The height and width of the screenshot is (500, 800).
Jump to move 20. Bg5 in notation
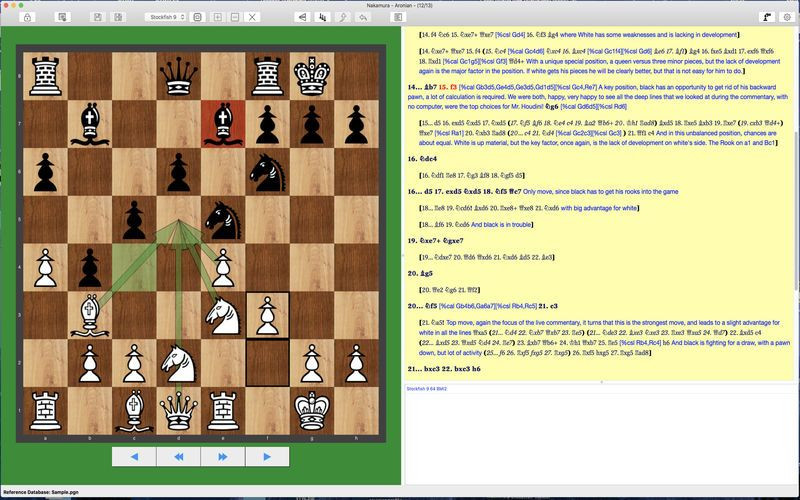pyautogui.click(x=420, y=273)
